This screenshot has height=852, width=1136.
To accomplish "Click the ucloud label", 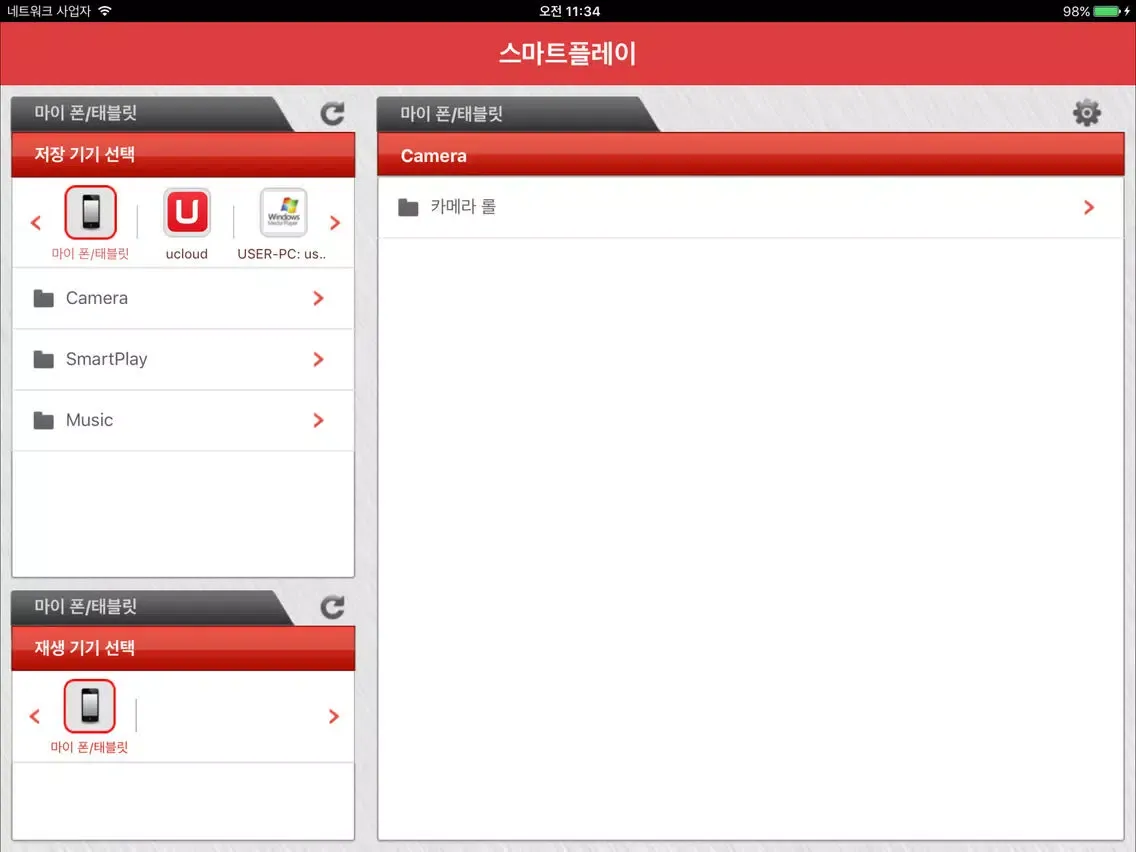I will click(x=187, y=254).
